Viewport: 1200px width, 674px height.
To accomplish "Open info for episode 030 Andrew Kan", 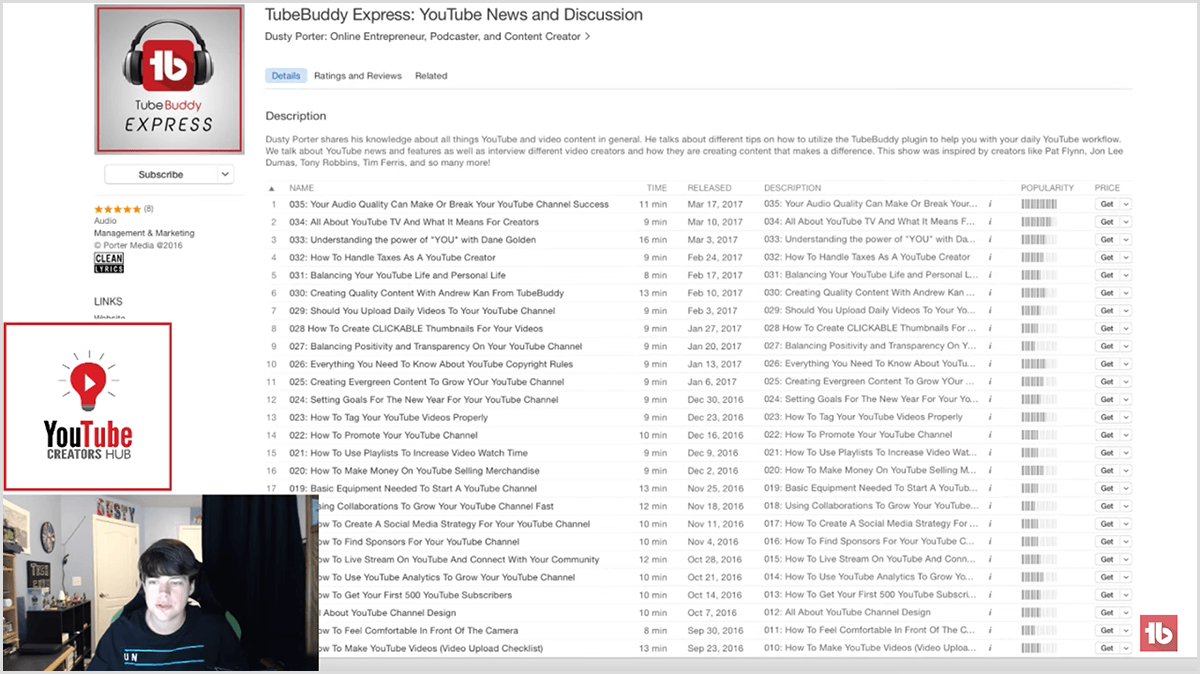I will (x=989, y=293).
